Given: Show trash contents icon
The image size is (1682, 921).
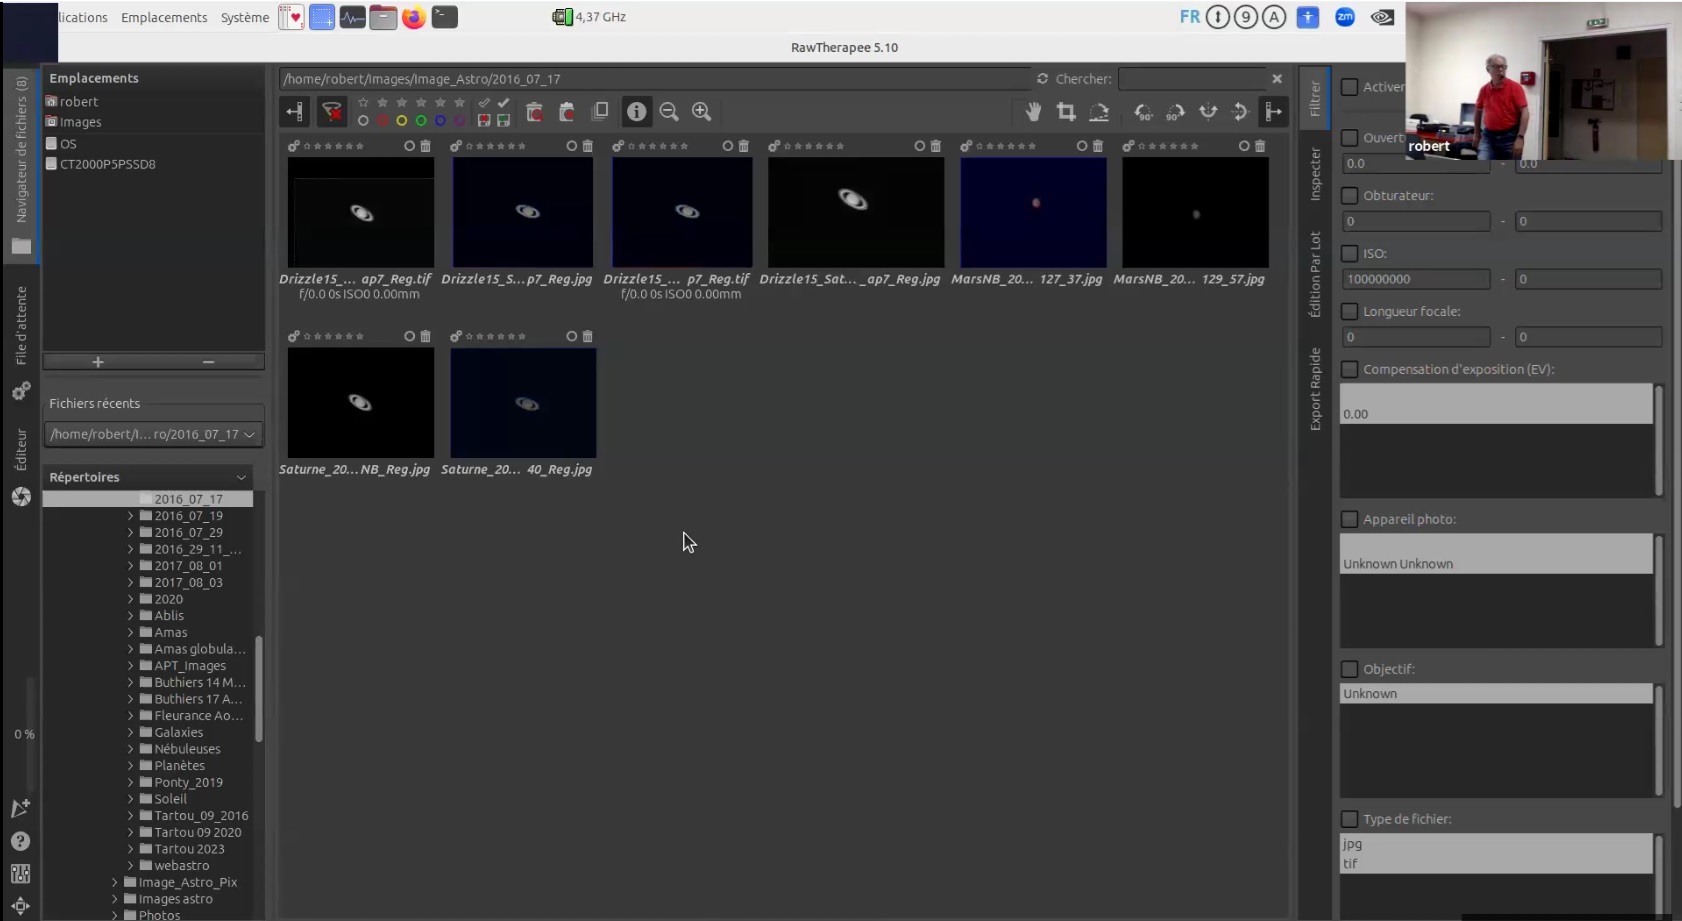Looking at the screenshot, I should [x=534, y=112].
